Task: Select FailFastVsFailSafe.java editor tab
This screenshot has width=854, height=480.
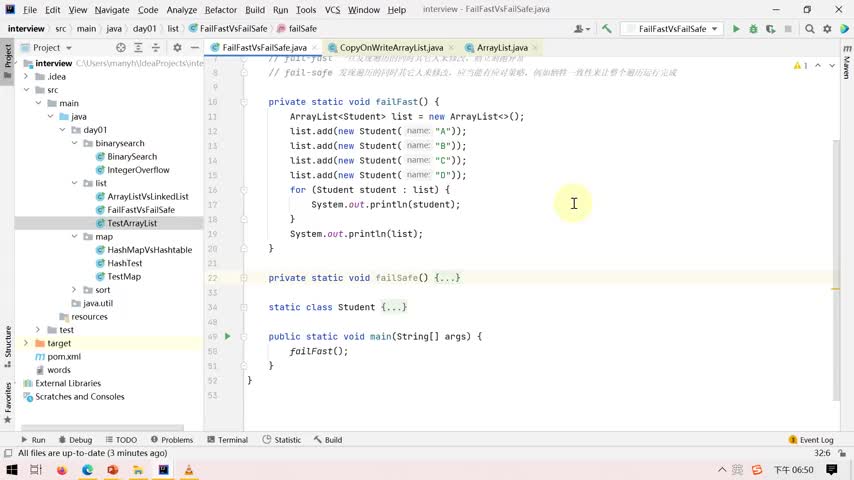Action: pyautogui.click(x=264, y=48)
